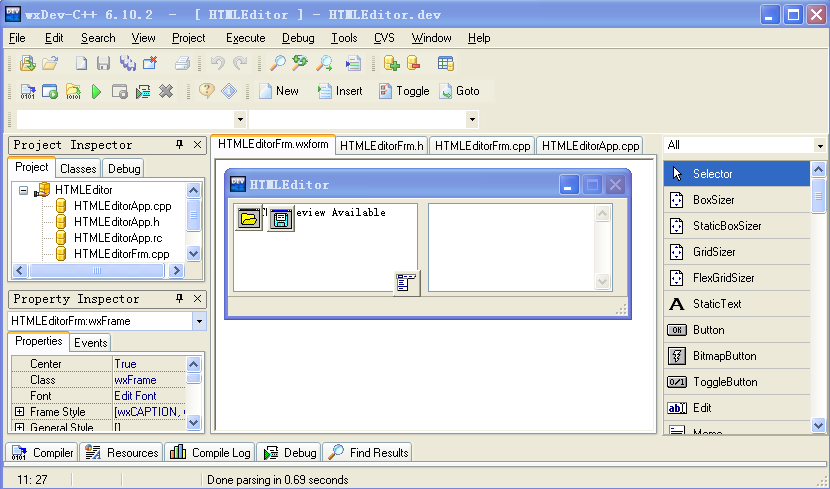
Task: Click the Undo arrow icon
Action: pyautogui.click(x=218, y=64)
